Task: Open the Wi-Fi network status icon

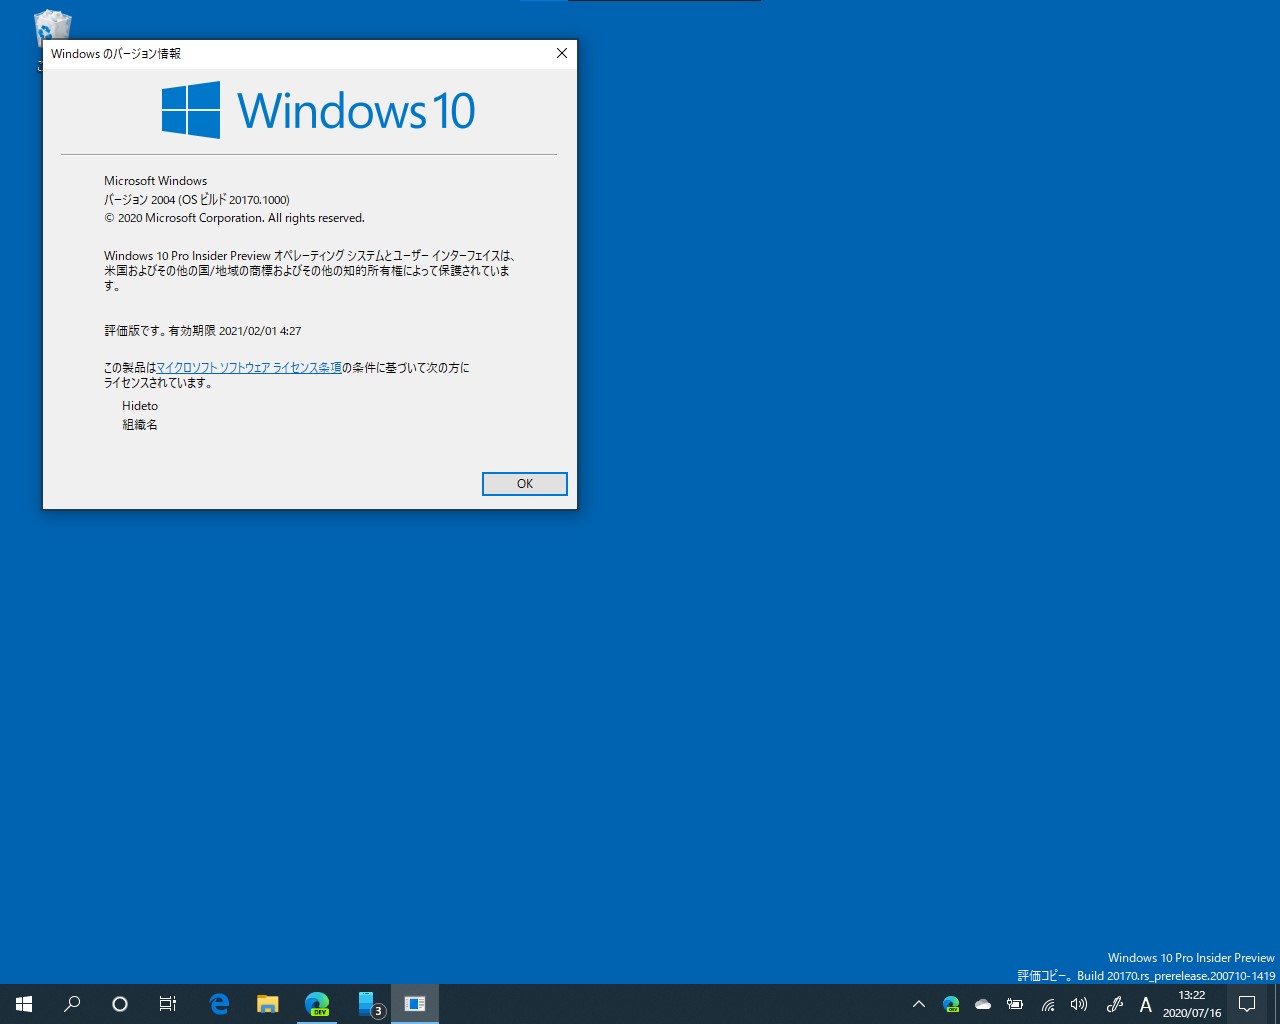Action: [x=1047, y=1004]
